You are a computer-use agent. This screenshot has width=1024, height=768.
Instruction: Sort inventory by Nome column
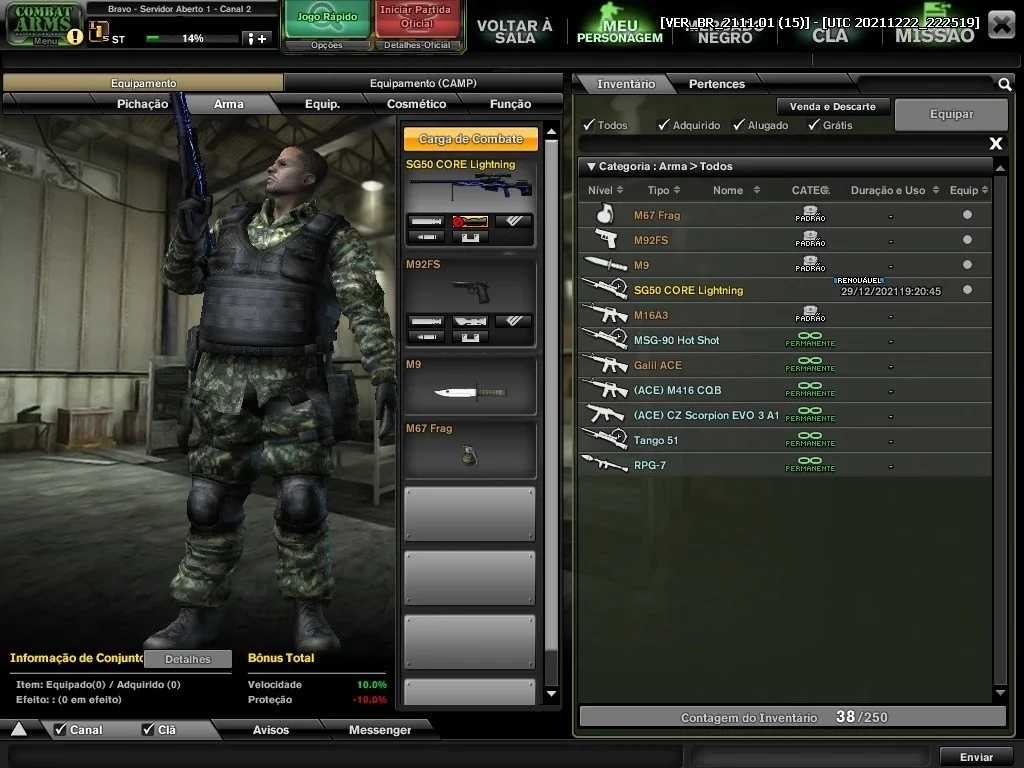(x=736, y=190)
